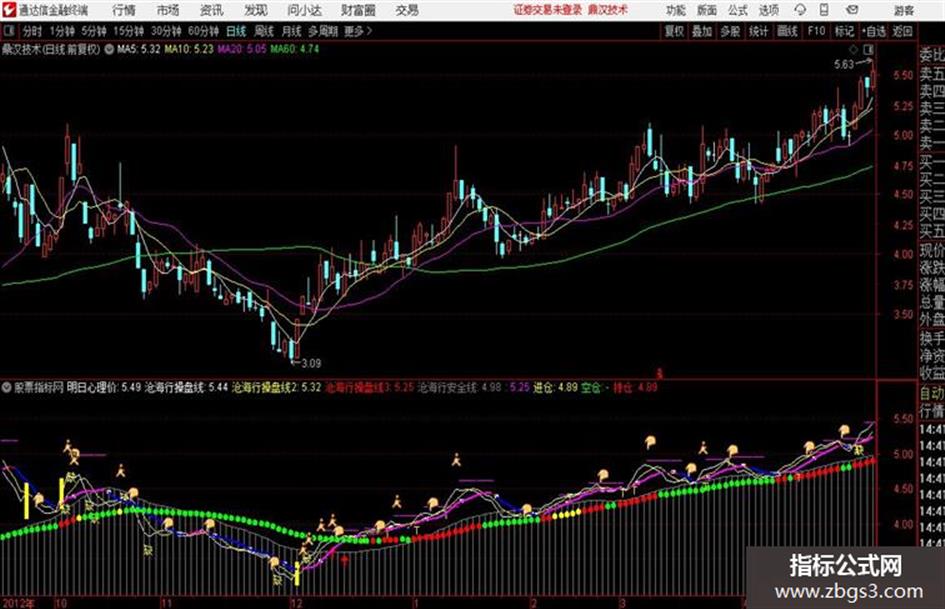Click the 2012年 date axis label
This screenshot has height=609, width=945.
(x=19, y=603)
